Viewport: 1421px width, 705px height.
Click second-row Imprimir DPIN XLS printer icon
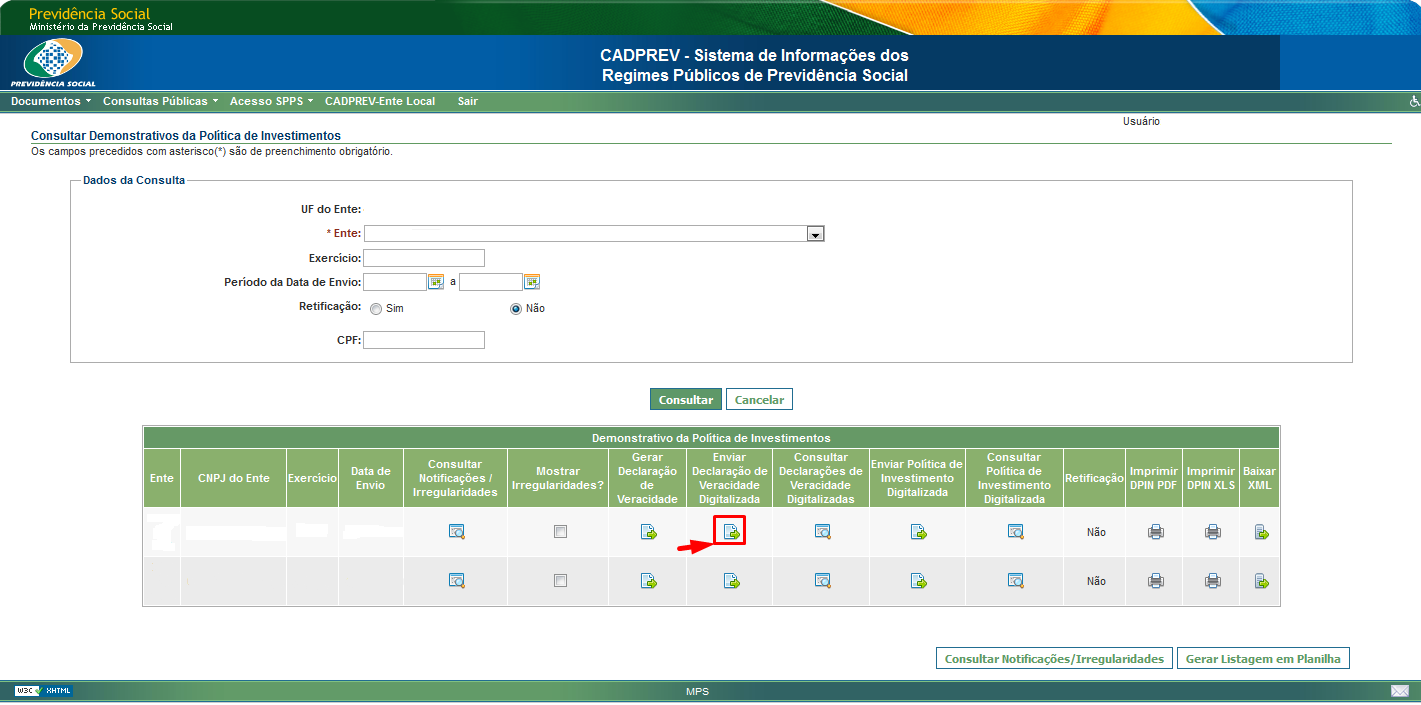click(x=1212, y=580)
